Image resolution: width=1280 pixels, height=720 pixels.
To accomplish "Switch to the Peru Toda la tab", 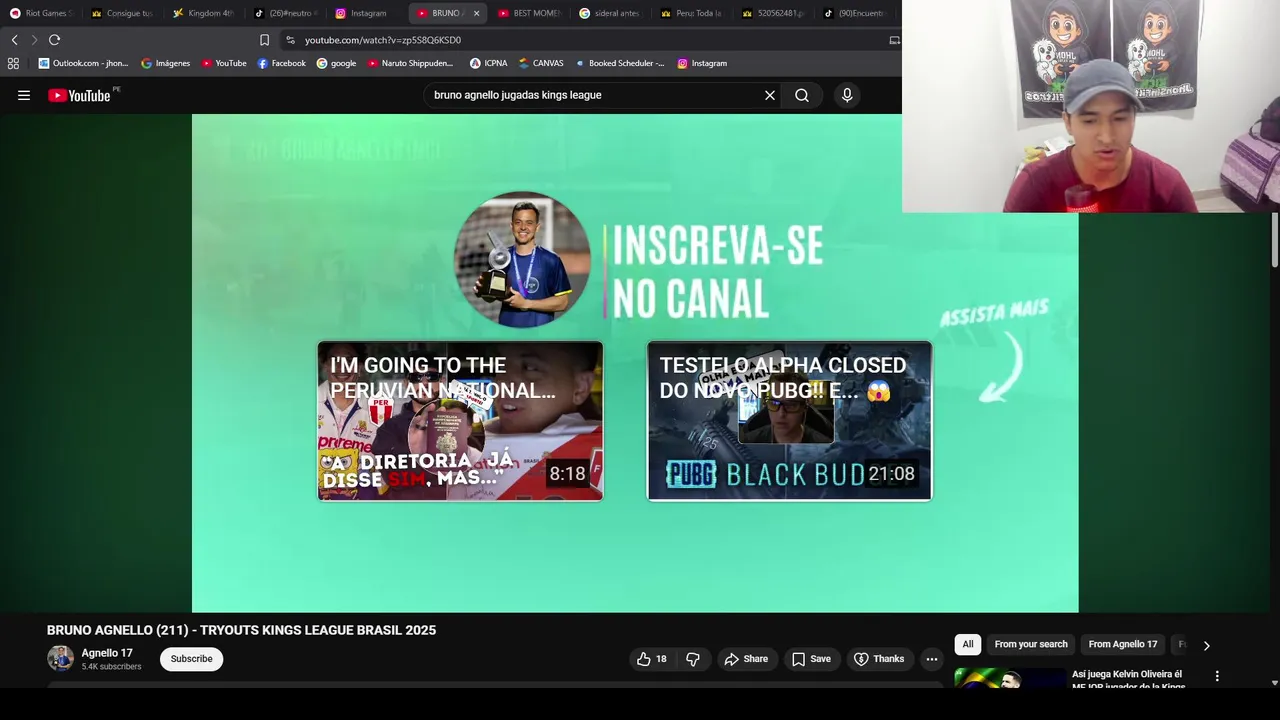I will (x=691, y=13).
